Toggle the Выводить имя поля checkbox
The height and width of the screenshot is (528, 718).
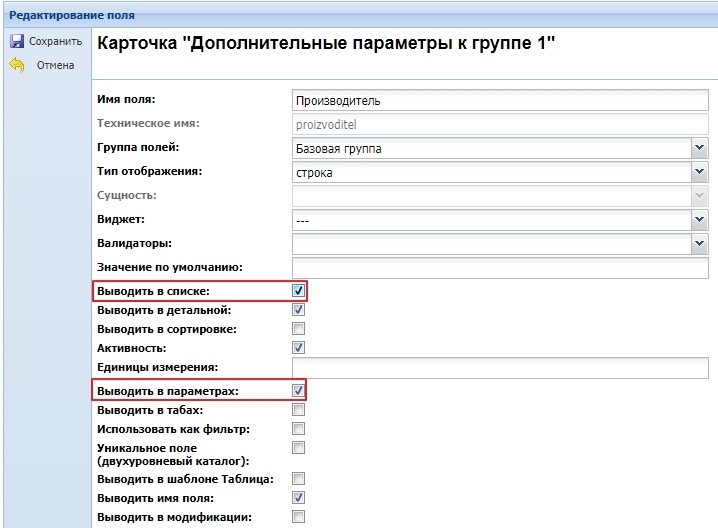[298, 498]
